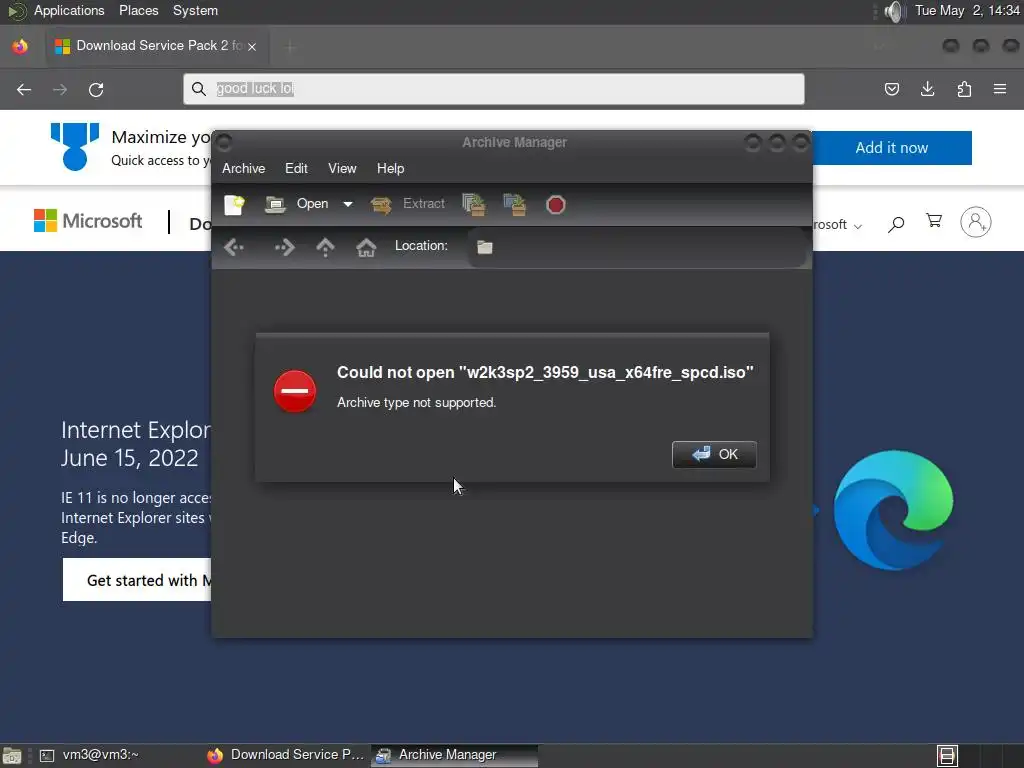Click the Location path field
This screenshot has height=768, width=1024.
(637, 247)
